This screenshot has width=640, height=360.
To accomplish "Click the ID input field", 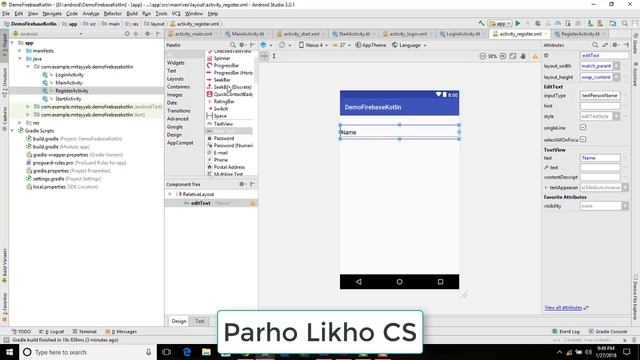I will pyautogui.click(x=604, y=55).
